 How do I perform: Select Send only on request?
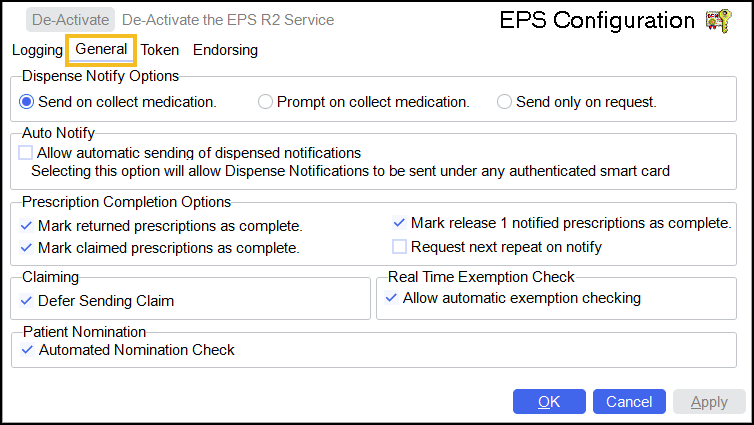click(x=504, y=102)
